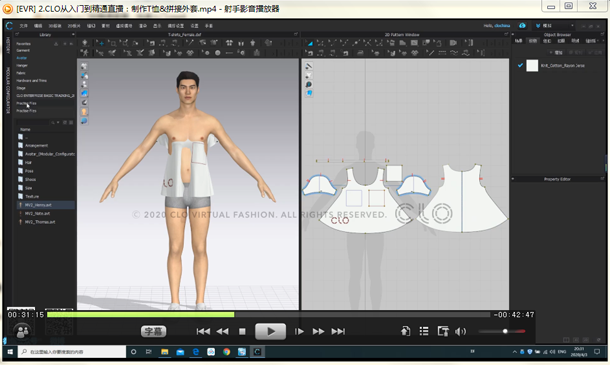Image resolution: width=610 pixels, height=365 pixels.
Task: Open Chrome from the taskbar
Action: [x=226, y=352]
